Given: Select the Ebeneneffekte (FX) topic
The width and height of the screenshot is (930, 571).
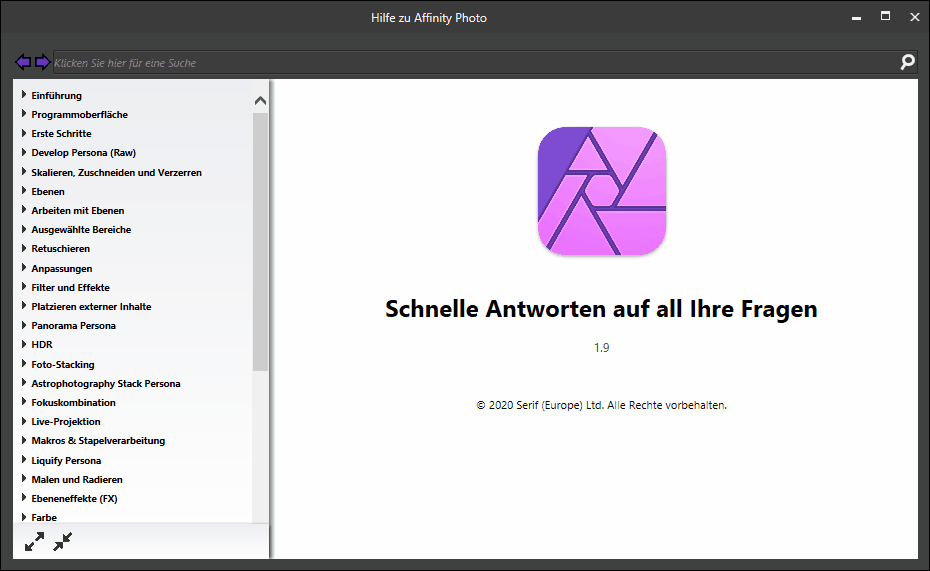Looking at the screenshot, I should 75,499.
